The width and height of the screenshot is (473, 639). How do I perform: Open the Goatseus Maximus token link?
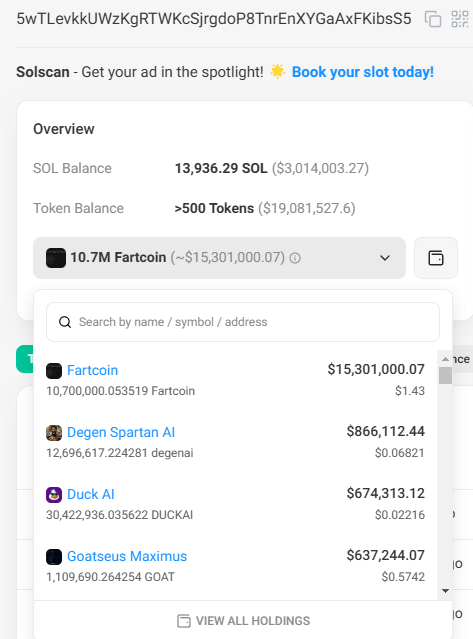click(x=127, y=556)
